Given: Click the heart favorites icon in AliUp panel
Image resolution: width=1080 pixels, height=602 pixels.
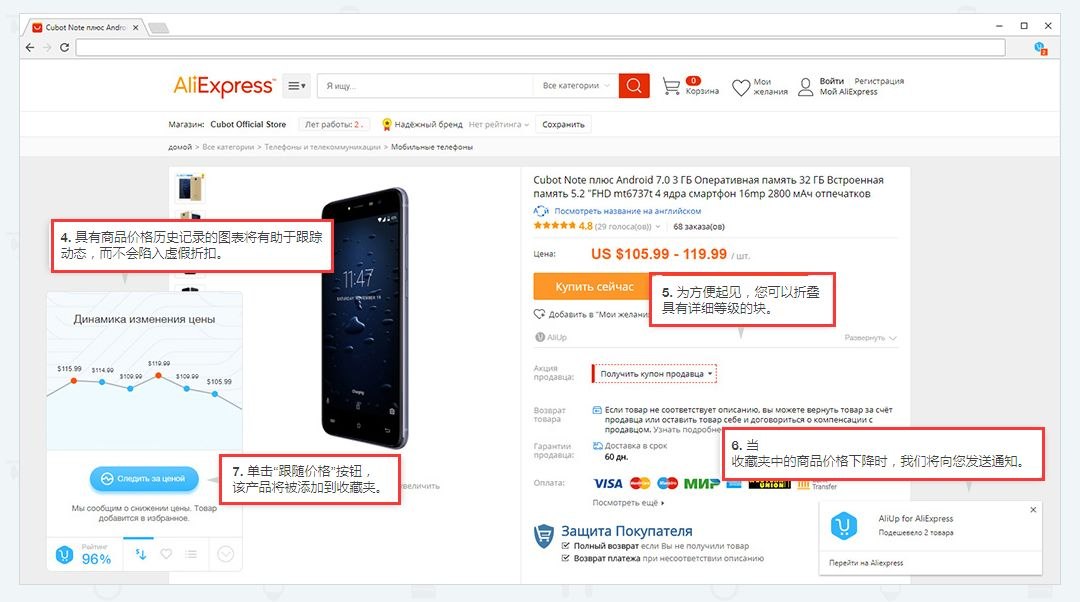Looking at the screenshot, I should 166,554.
